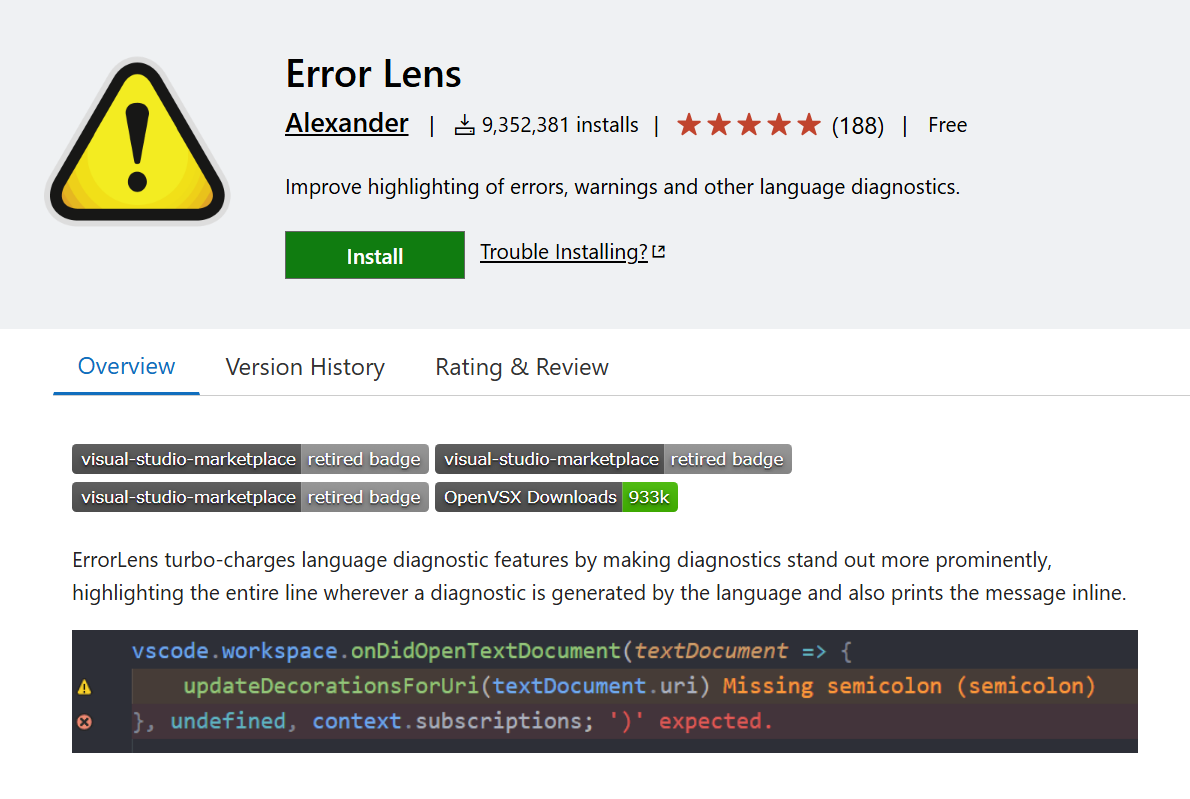Switch to the Overview tab
This screenshot has width=1190, height=799.
pos(127,366)
